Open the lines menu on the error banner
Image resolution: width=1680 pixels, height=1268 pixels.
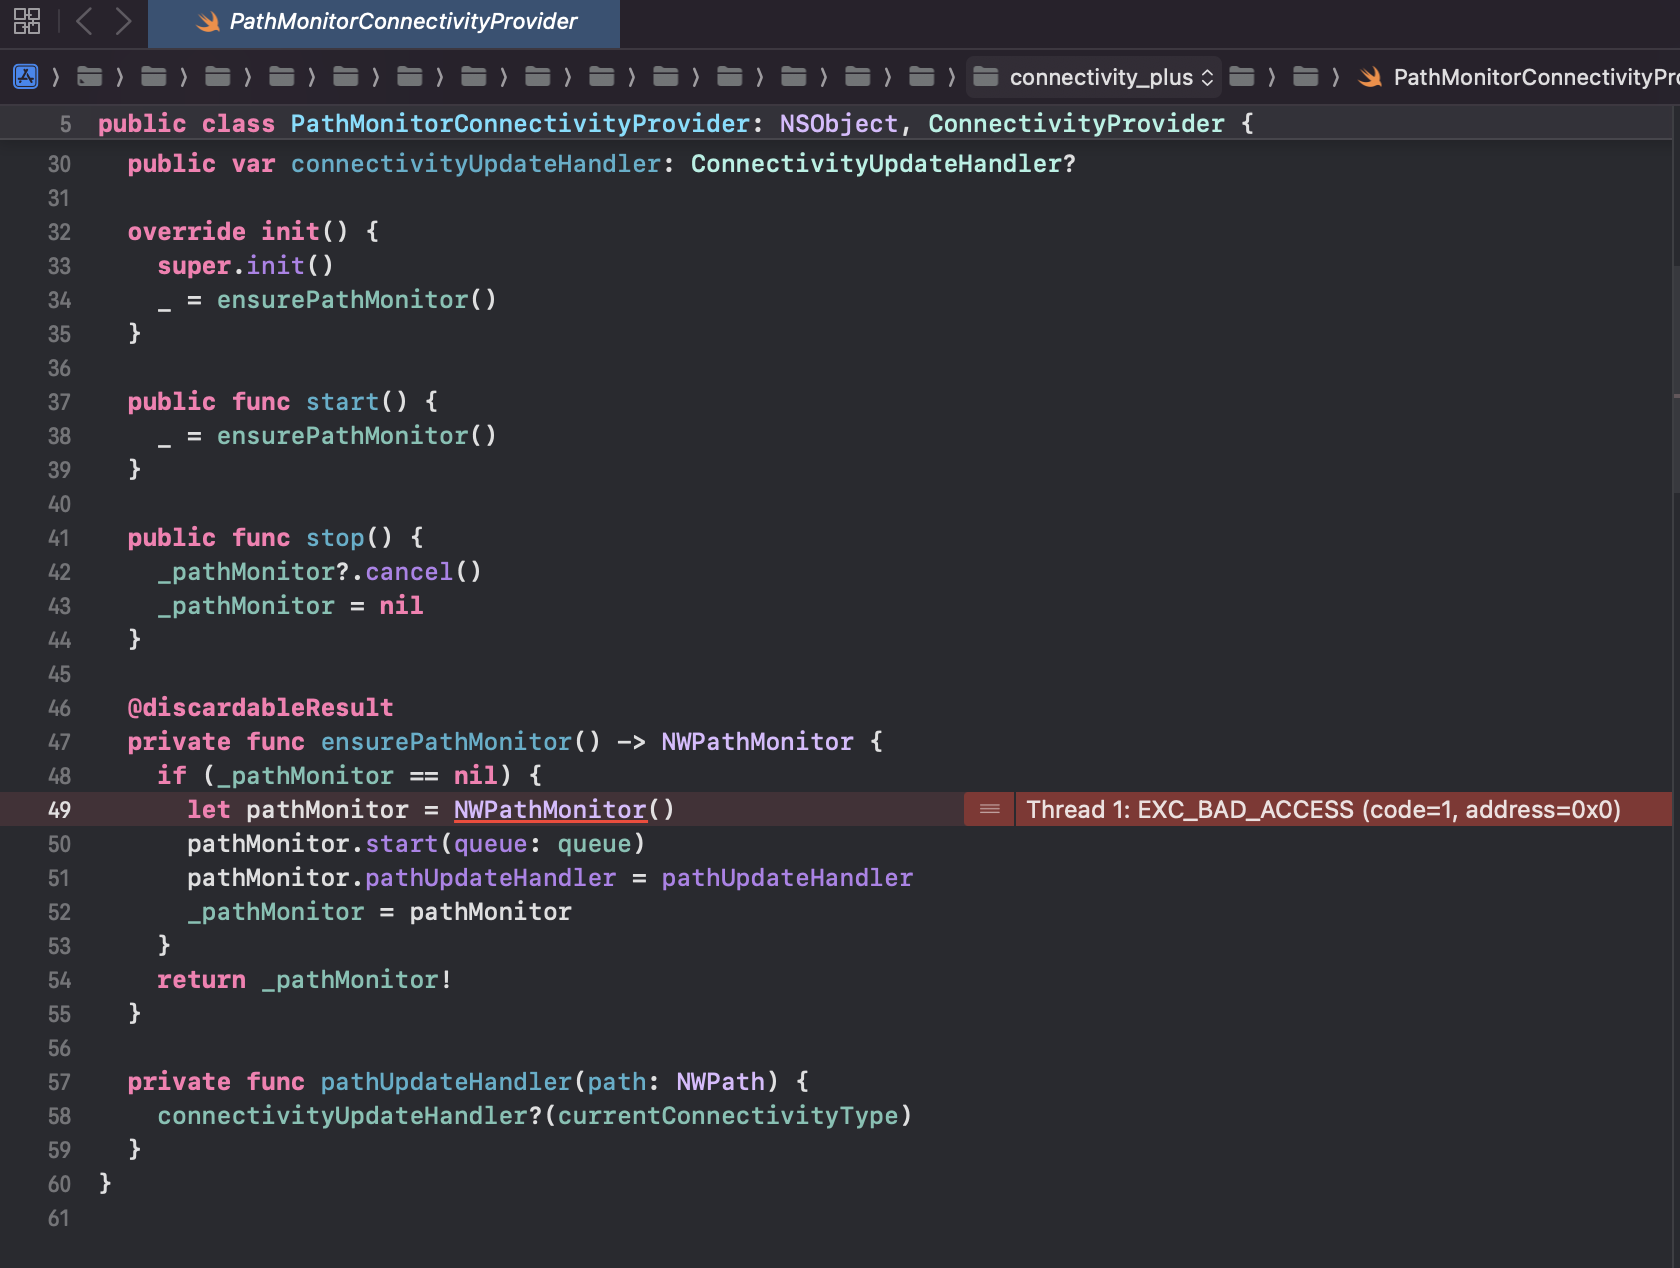click(x=988, y=810)
